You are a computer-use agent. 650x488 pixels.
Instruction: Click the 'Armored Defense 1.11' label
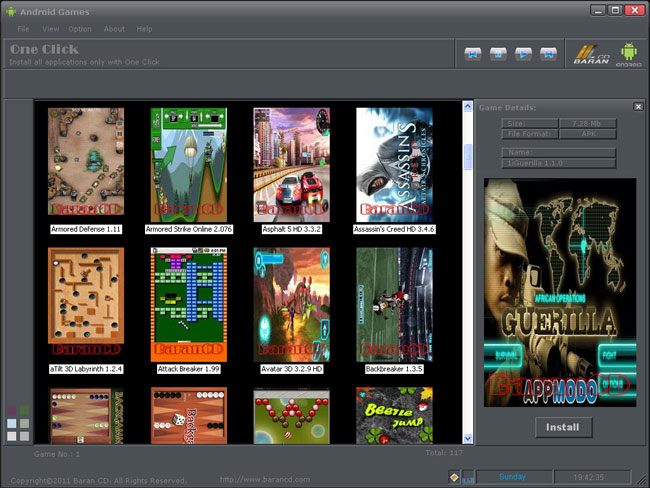pyautogui.click(x=86, y=229)
